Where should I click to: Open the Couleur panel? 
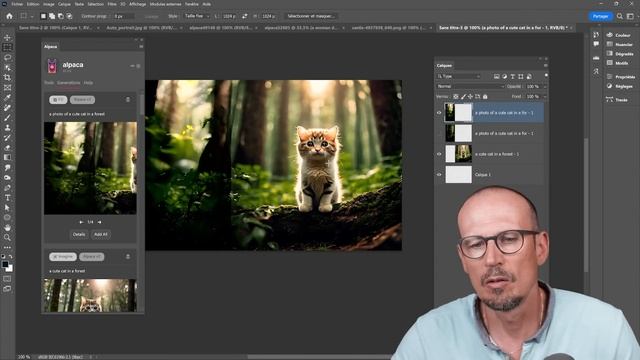[619, 35]
